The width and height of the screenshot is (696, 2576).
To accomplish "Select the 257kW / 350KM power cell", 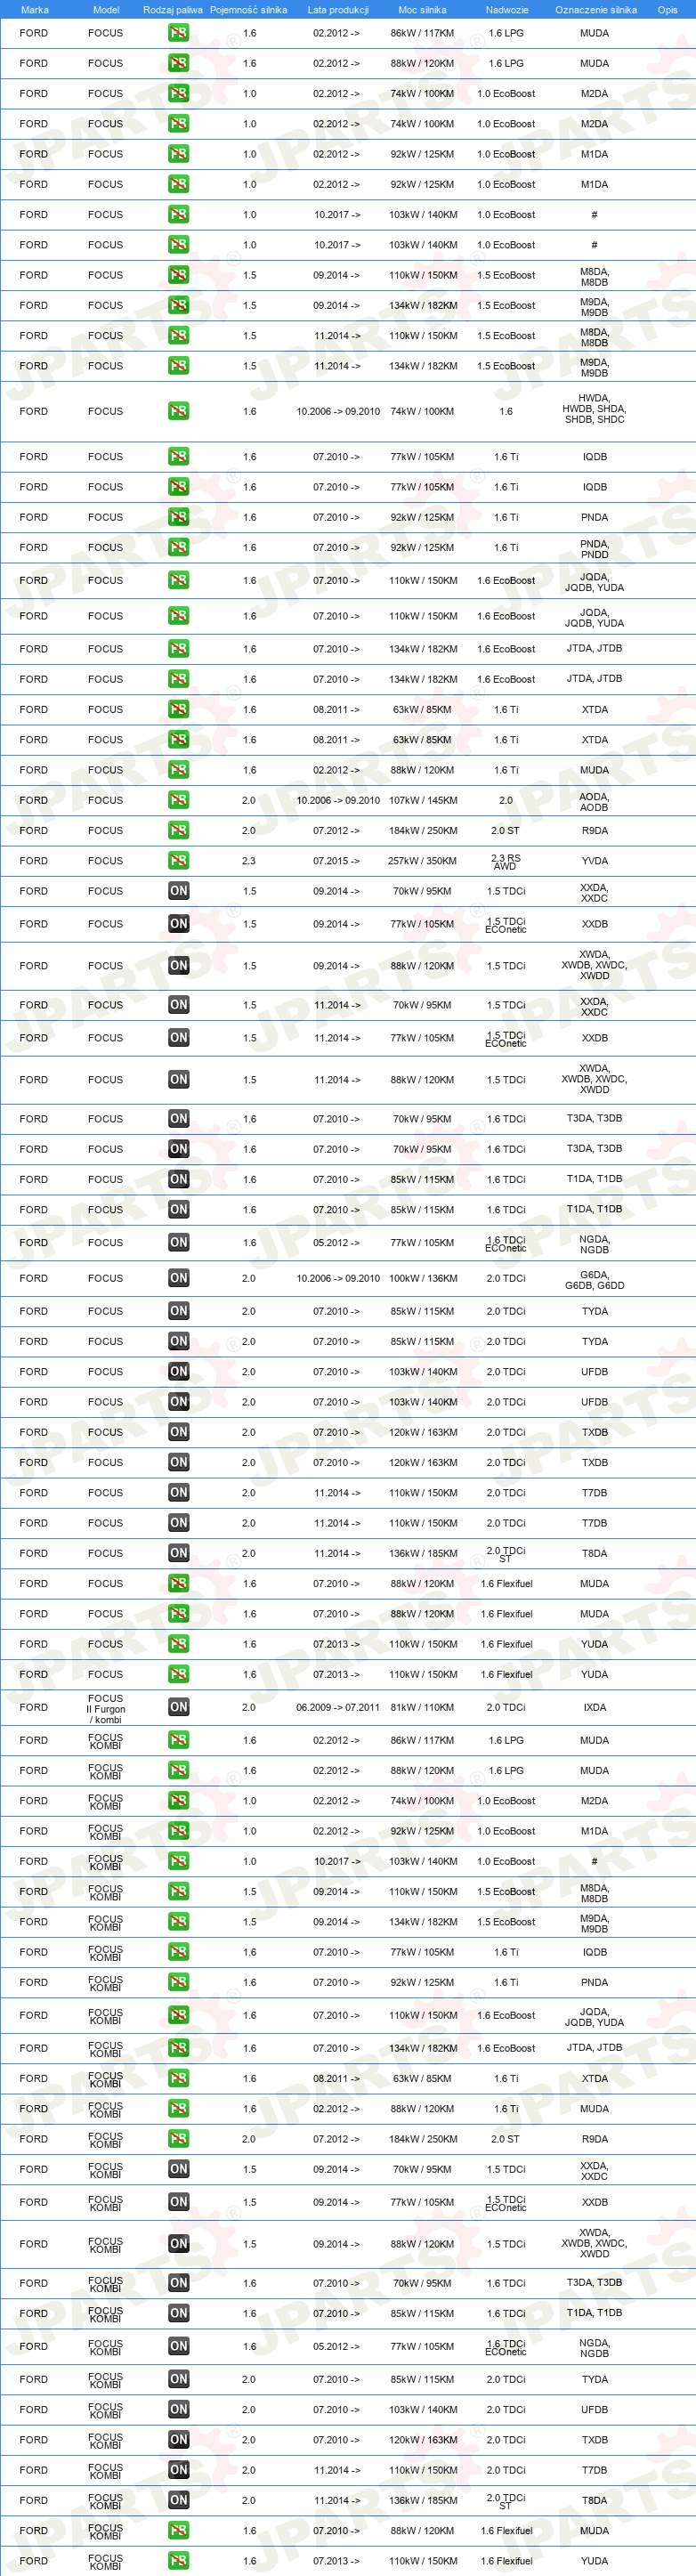I will coord(423,861).
